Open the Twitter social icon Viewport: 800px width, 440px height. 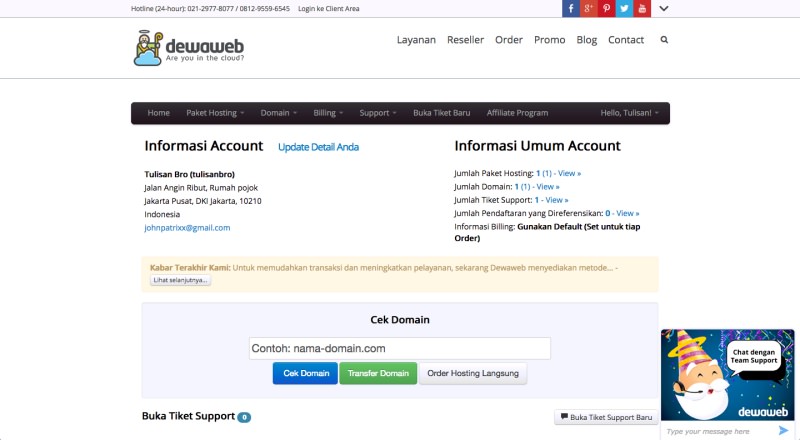(624, 8)
